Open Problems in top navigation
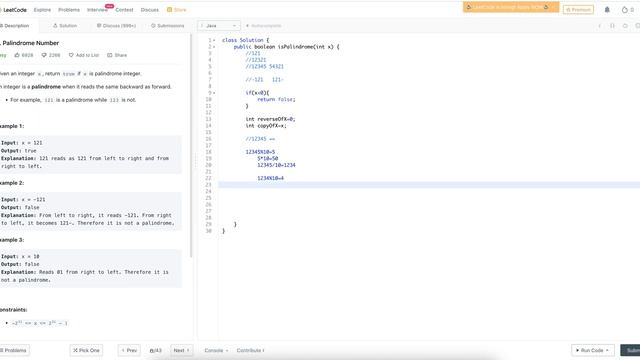The height and width of the screenshot is (360, 640). [x=69, y=10]
